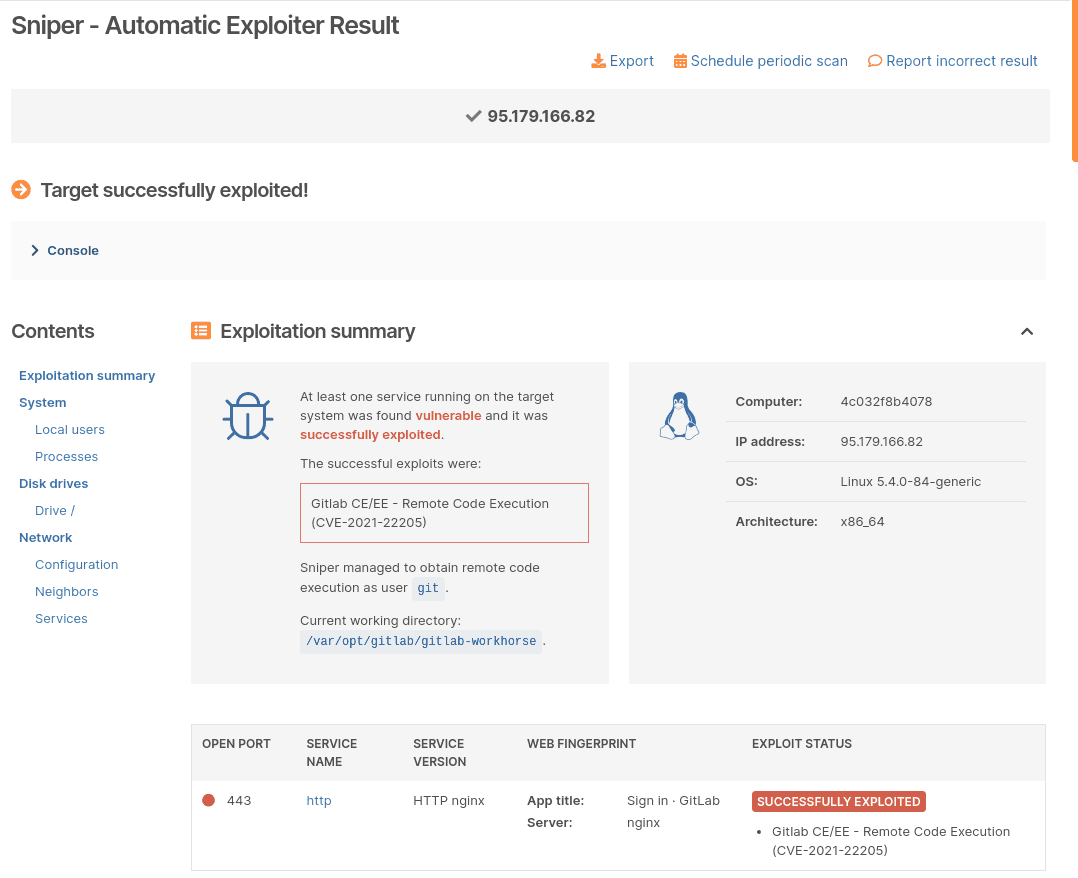Click the checkmark icon next to the target IP
1078x878 pixels.
(x=472, y=116)
